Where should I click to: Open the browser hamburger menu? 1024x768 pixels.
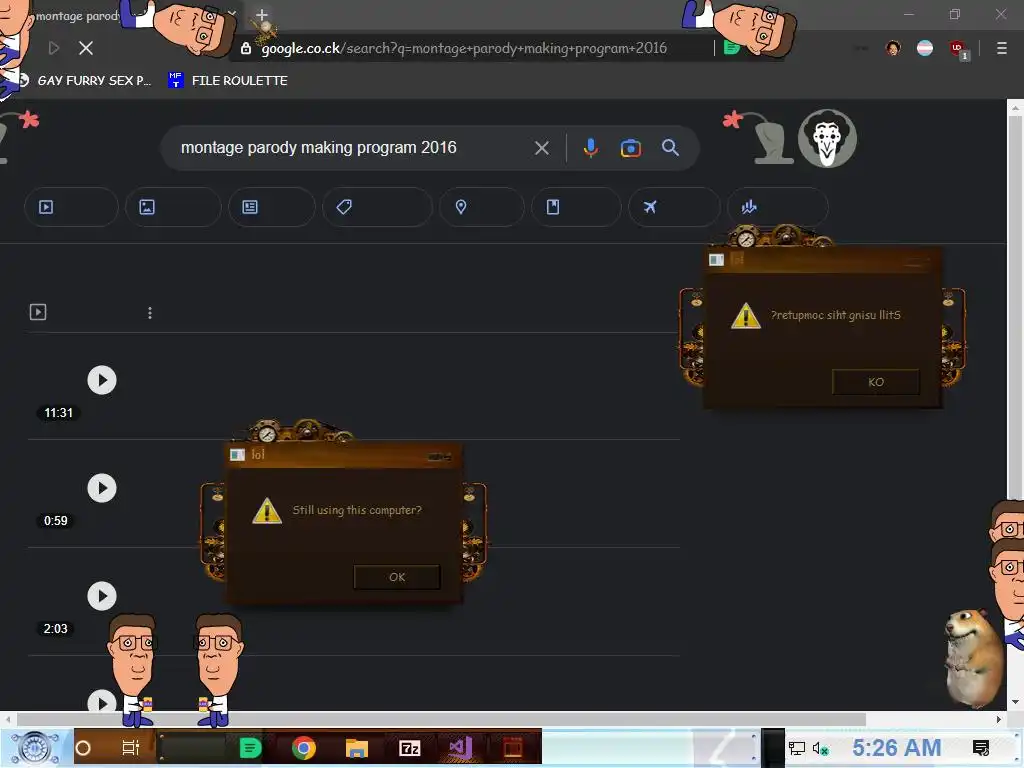point(1001,48)
